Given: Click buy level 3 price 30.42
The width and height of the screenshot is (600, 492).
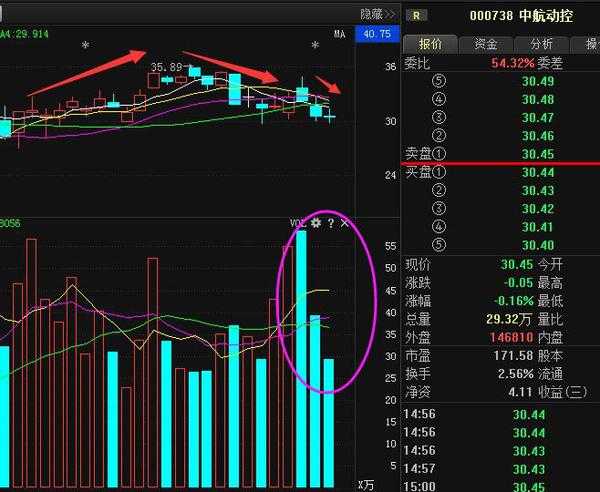Looking at the screenshot, I should point(538,209).
